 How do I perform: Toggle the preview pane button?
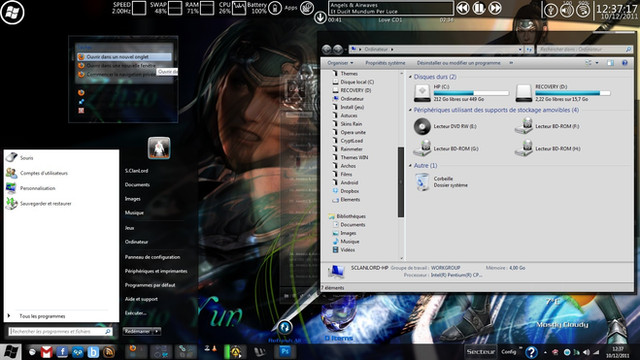(x=610, y=63)
